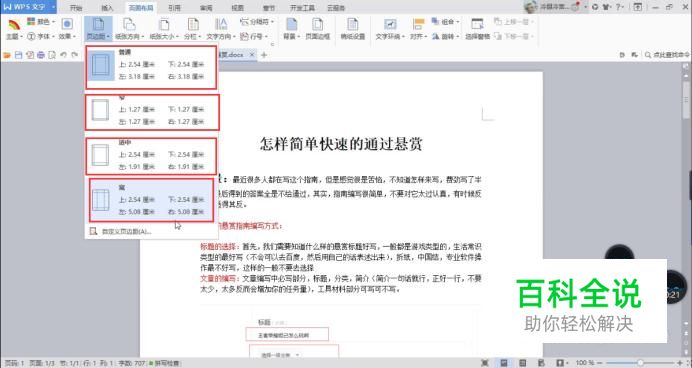Open the 纸张方向 orientation dropdown
692x368 pixels.
click(x=129, y=29)
